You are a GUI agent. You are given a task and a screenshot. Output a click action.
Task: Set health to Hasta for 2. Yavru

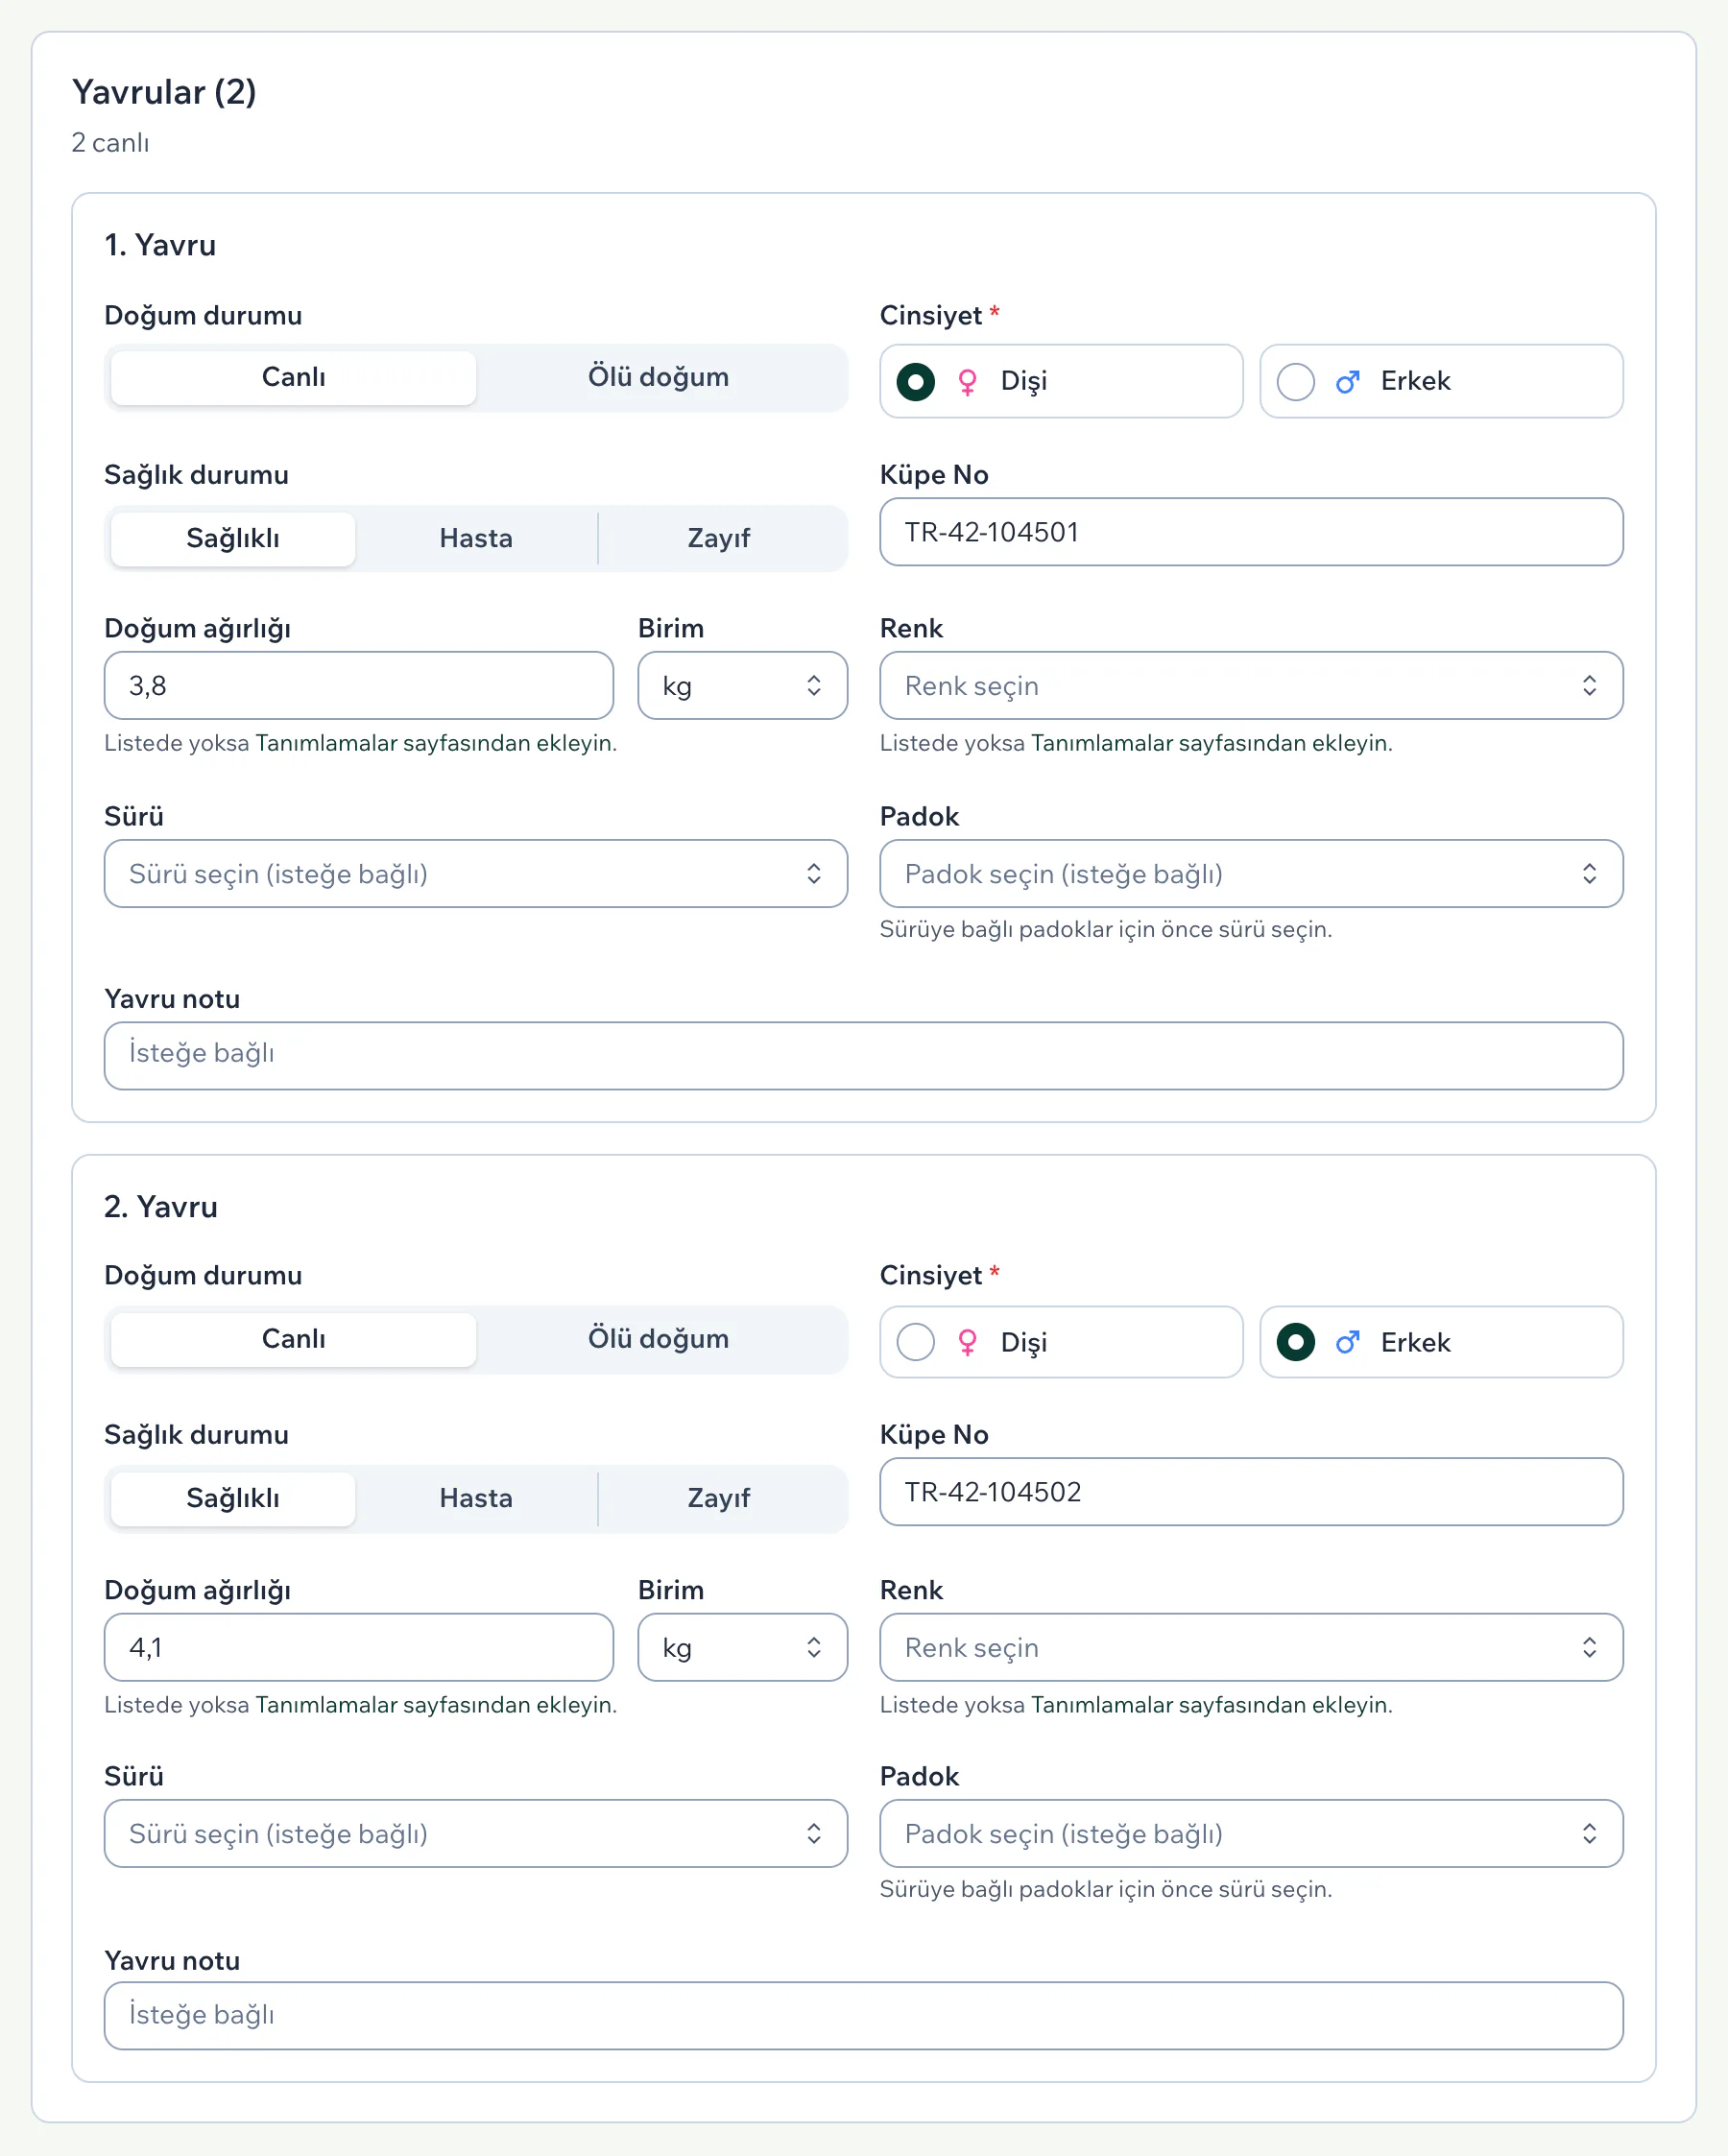click(476, 1498)
